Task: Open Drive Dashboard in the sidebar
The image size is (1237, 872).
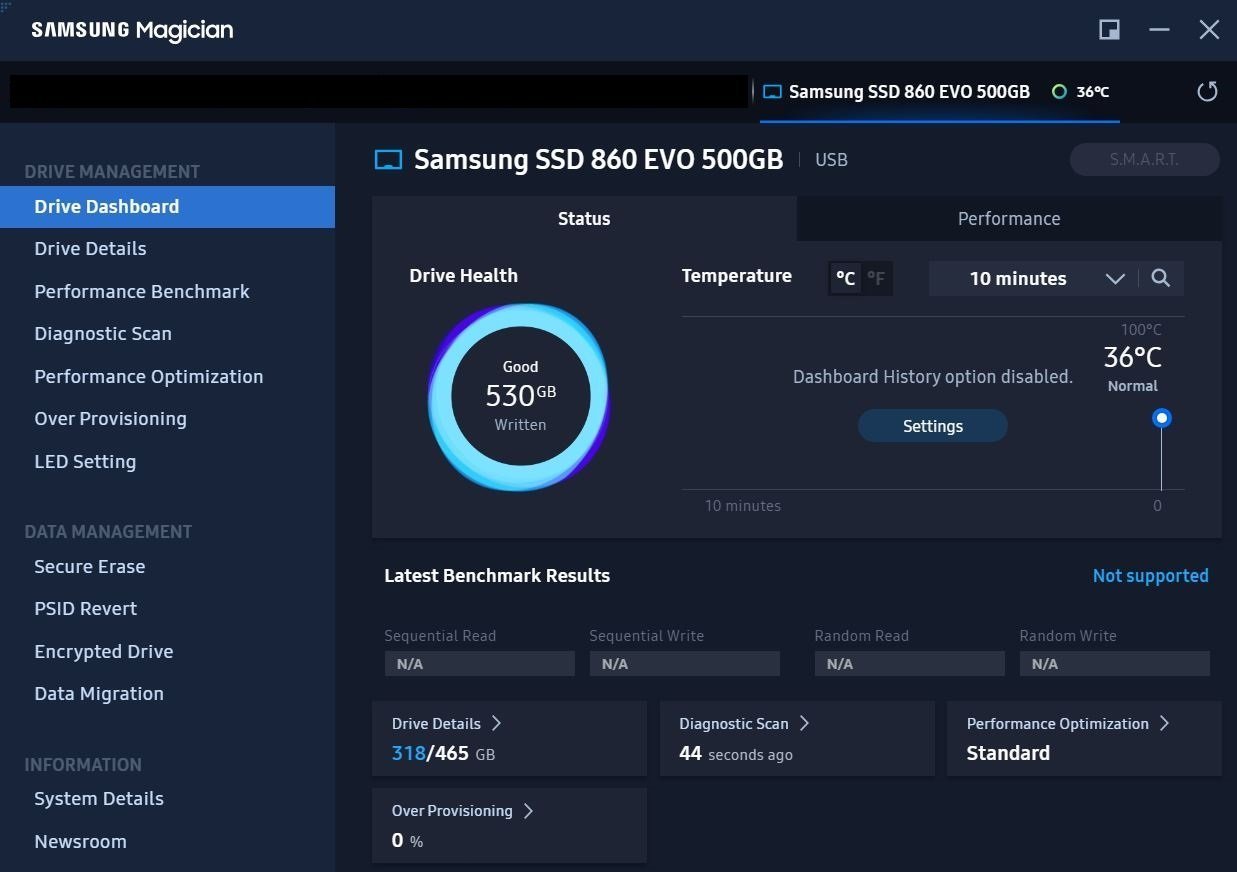Action: (167, 207)
